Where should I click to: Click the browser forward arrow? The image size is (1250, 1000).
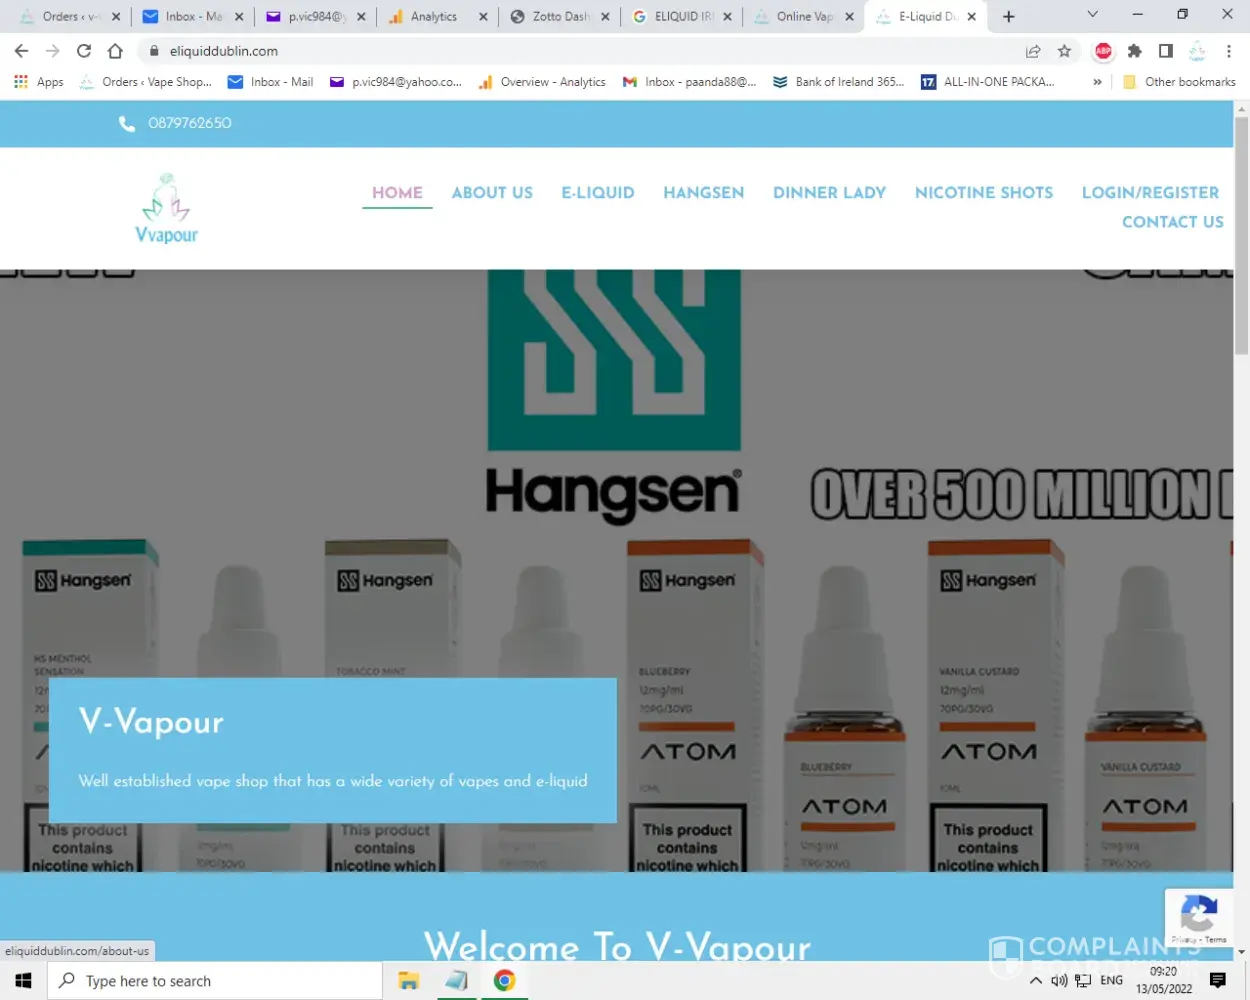[52, 51]
